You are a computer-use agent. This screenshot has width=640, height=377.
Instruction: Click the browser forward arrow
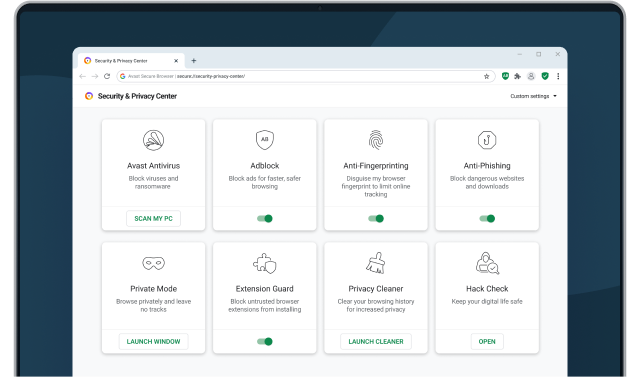[95, 76]
